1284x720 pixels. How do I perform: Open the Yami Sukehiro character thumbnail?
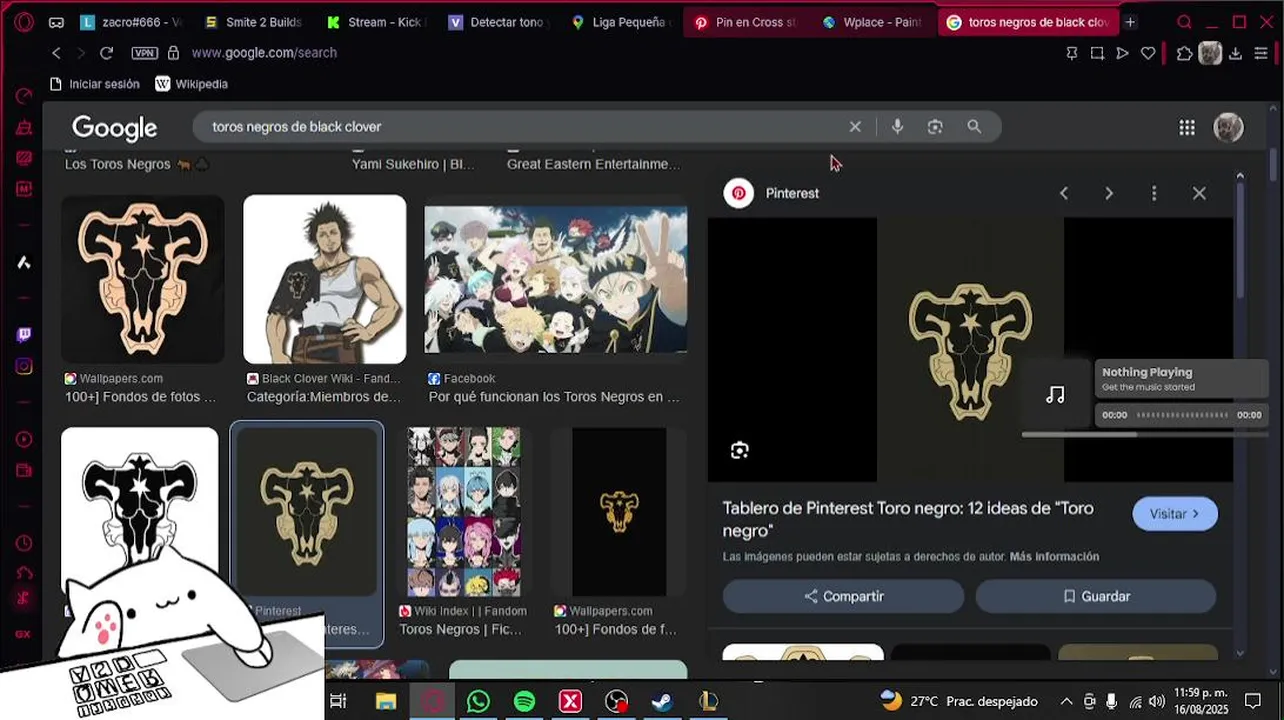pyautogui.click(x=325, y=279)
